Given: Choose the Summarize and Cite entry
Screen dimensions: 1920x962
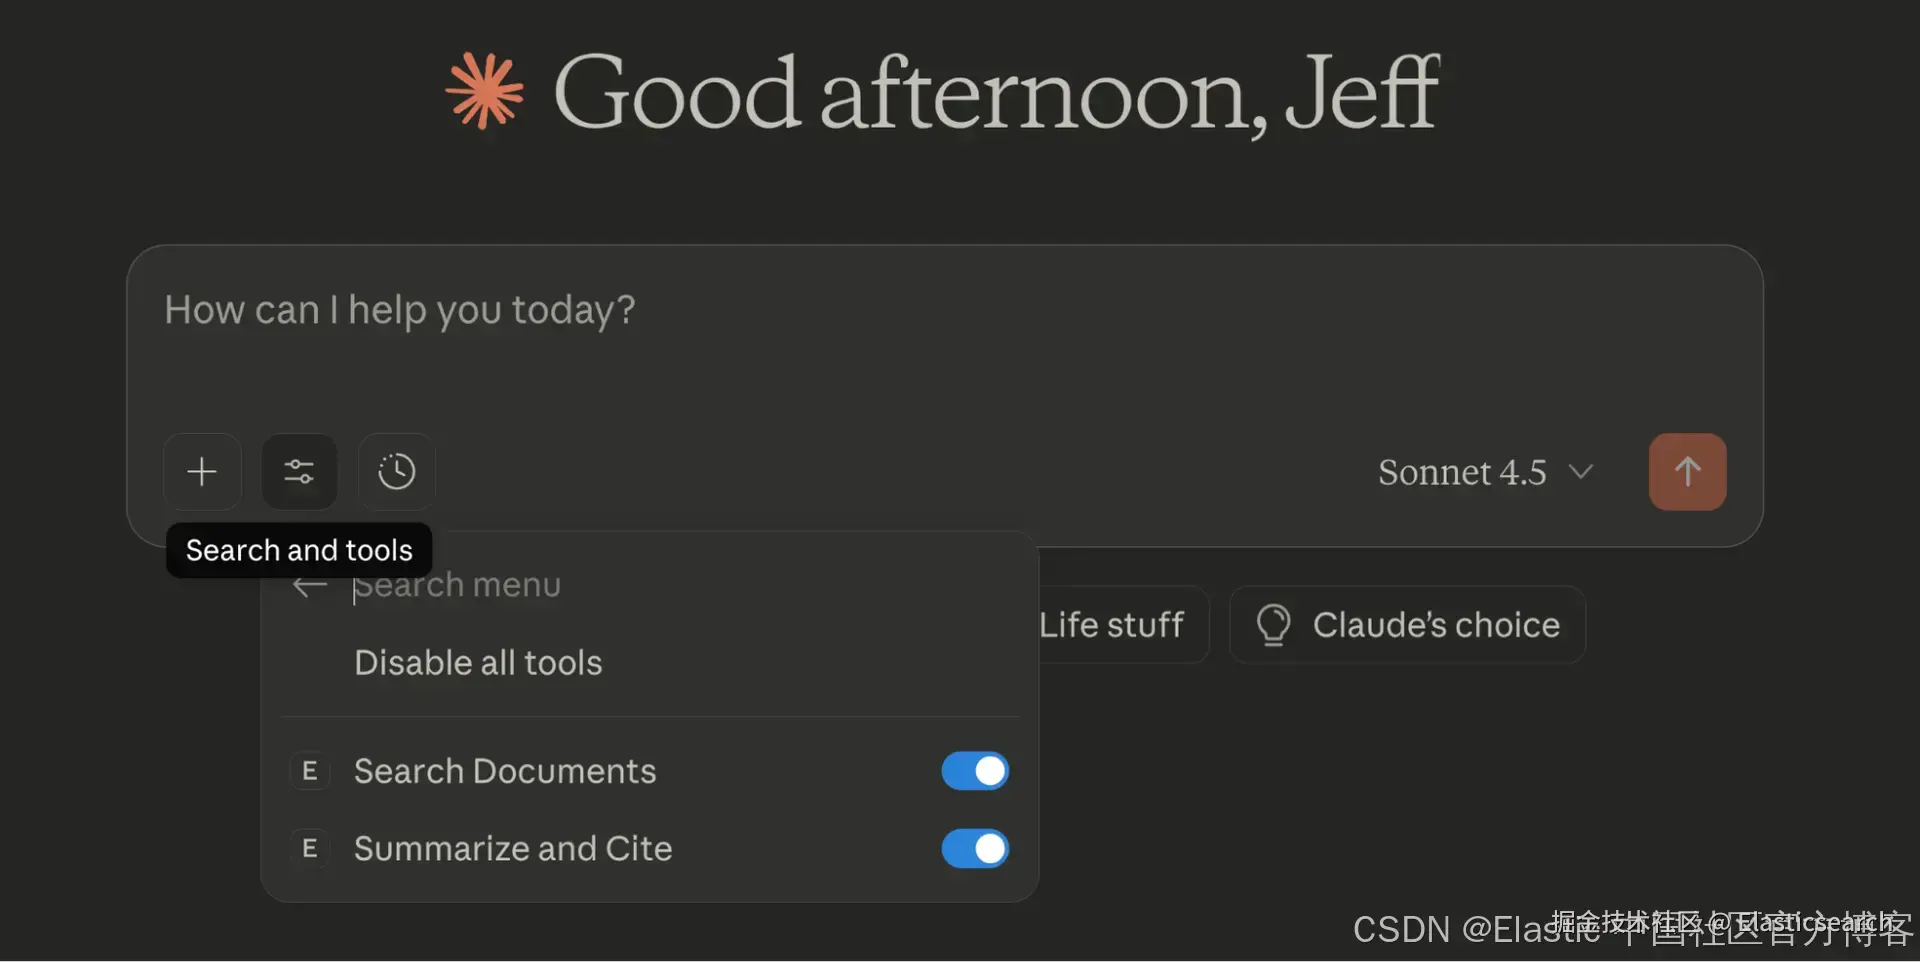Looking at the screenshot, I should point(513,849).
